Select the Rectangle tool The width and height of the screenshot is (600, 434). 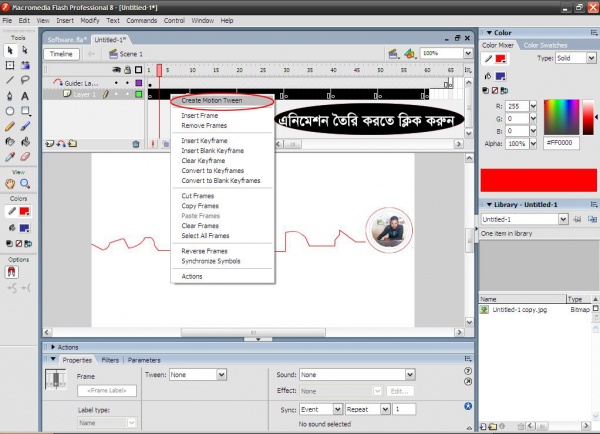(25, 111)
